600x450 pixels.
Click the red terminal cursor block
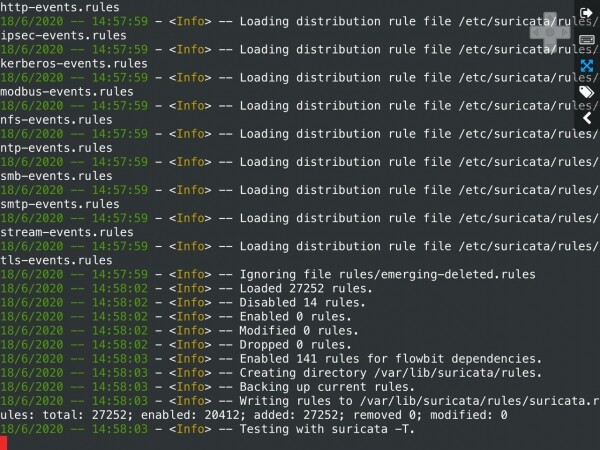(4, 442)
